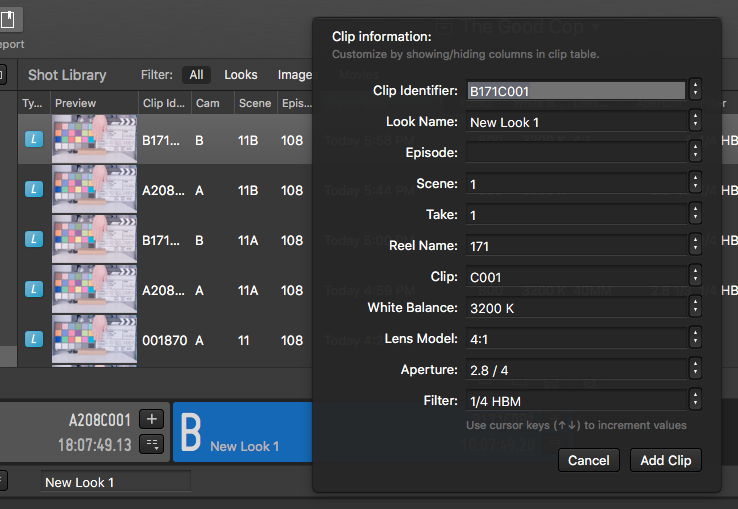Cancel the clip information dialog

click(x=588, y=460)
